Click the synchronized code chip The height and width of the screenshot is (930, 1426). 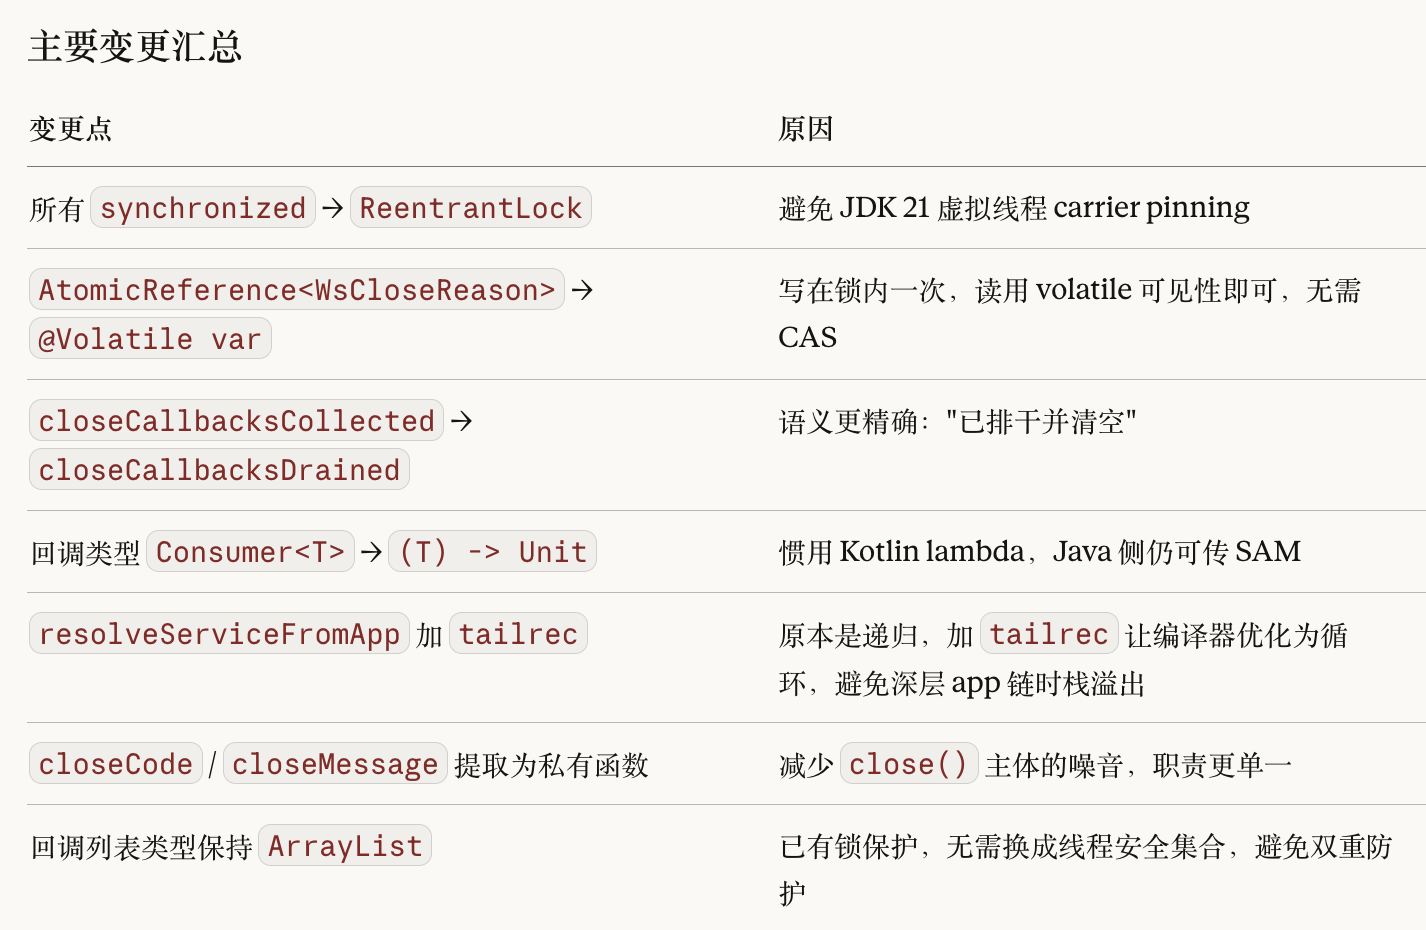[x=203, y=208]
